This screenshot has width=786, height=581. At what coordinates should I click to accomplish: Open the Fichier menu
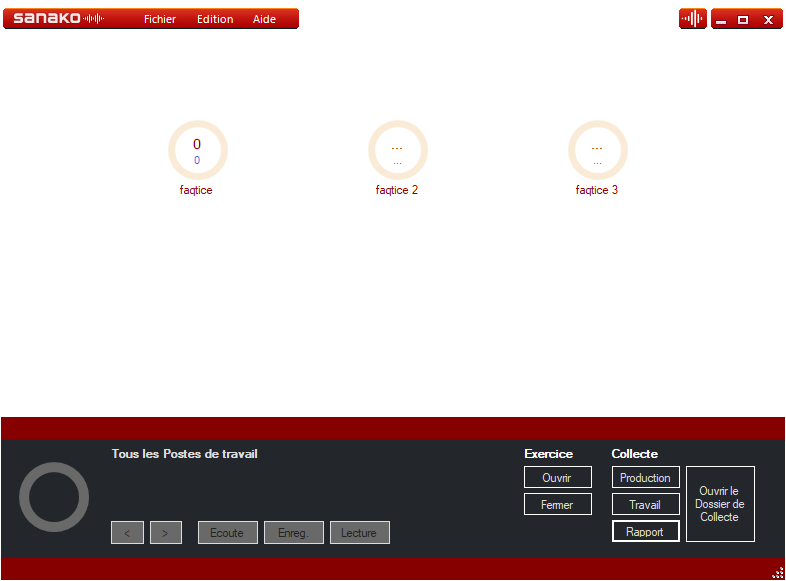click(160, 19)
